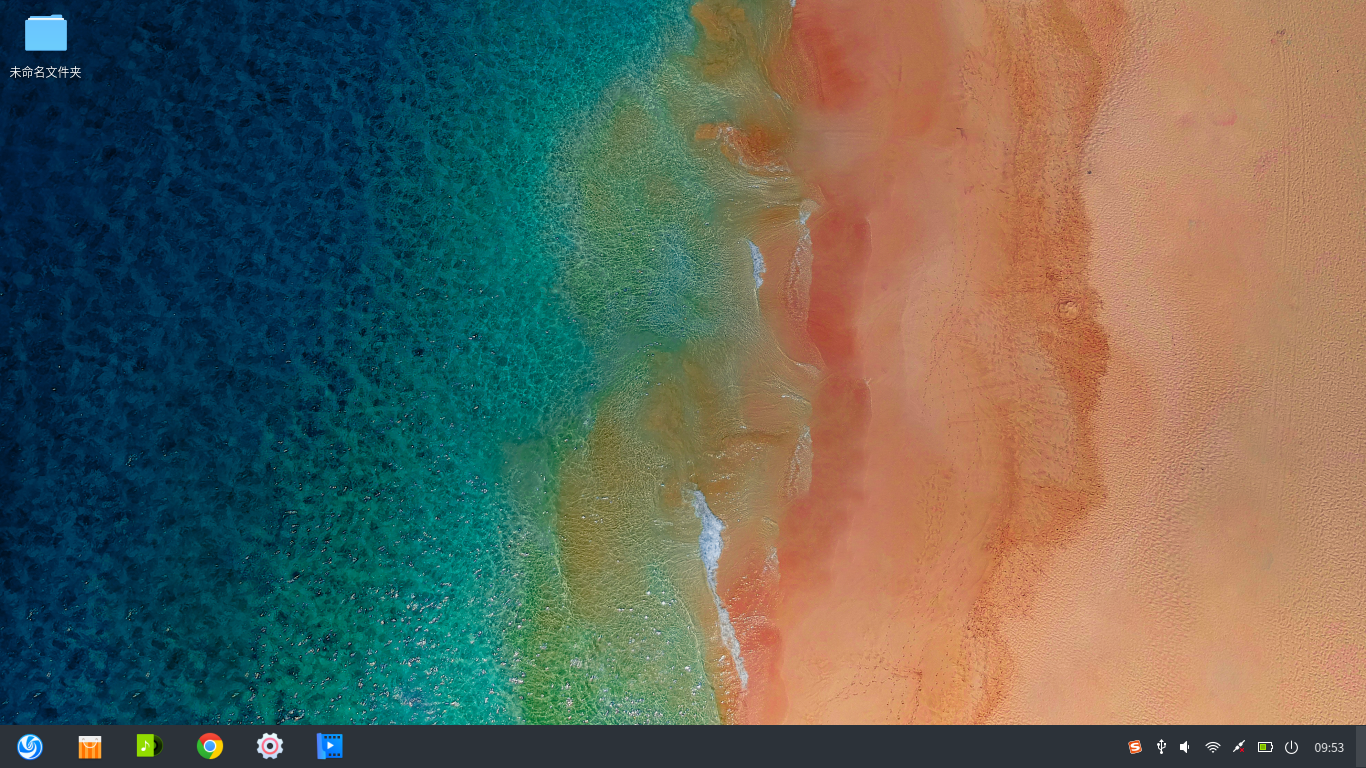
Task: Launch the Deepin Movie player
Action: coord(329,746)
